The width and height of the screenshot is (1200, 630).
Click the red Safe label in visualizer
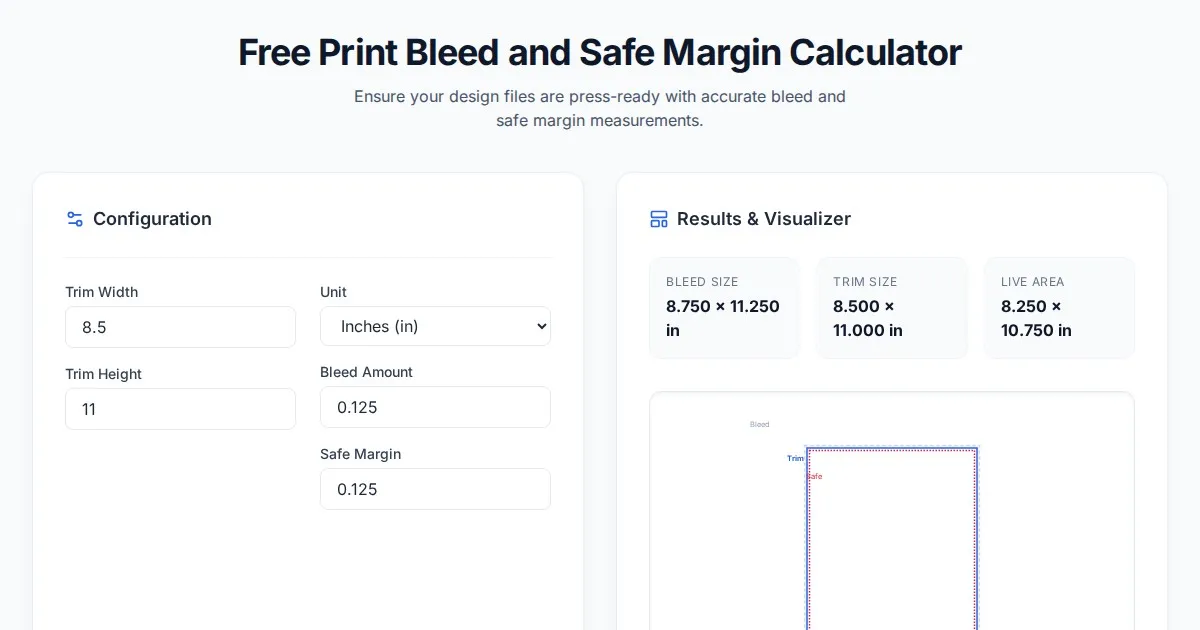coord(815,476)
